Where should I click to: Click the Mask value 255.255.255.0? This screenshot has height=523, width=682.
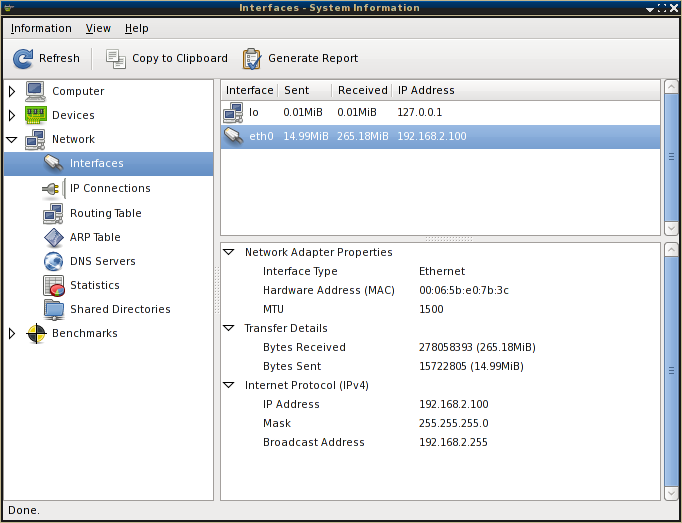pos(454,423)
